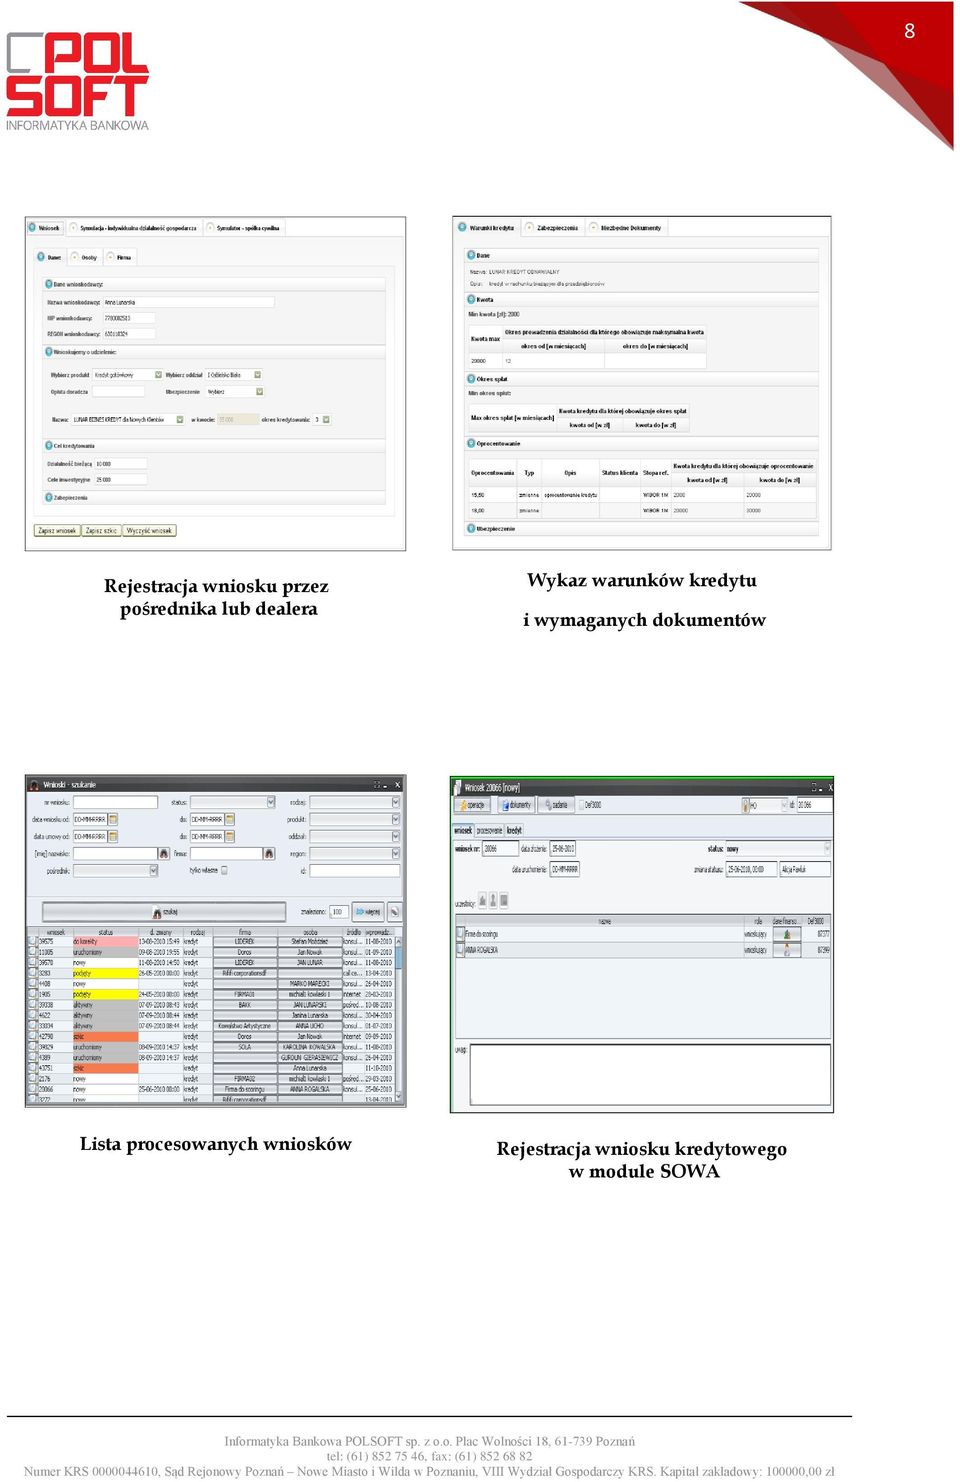Collapse the Dane wnioskodawcy section icon

coord(48,284)
